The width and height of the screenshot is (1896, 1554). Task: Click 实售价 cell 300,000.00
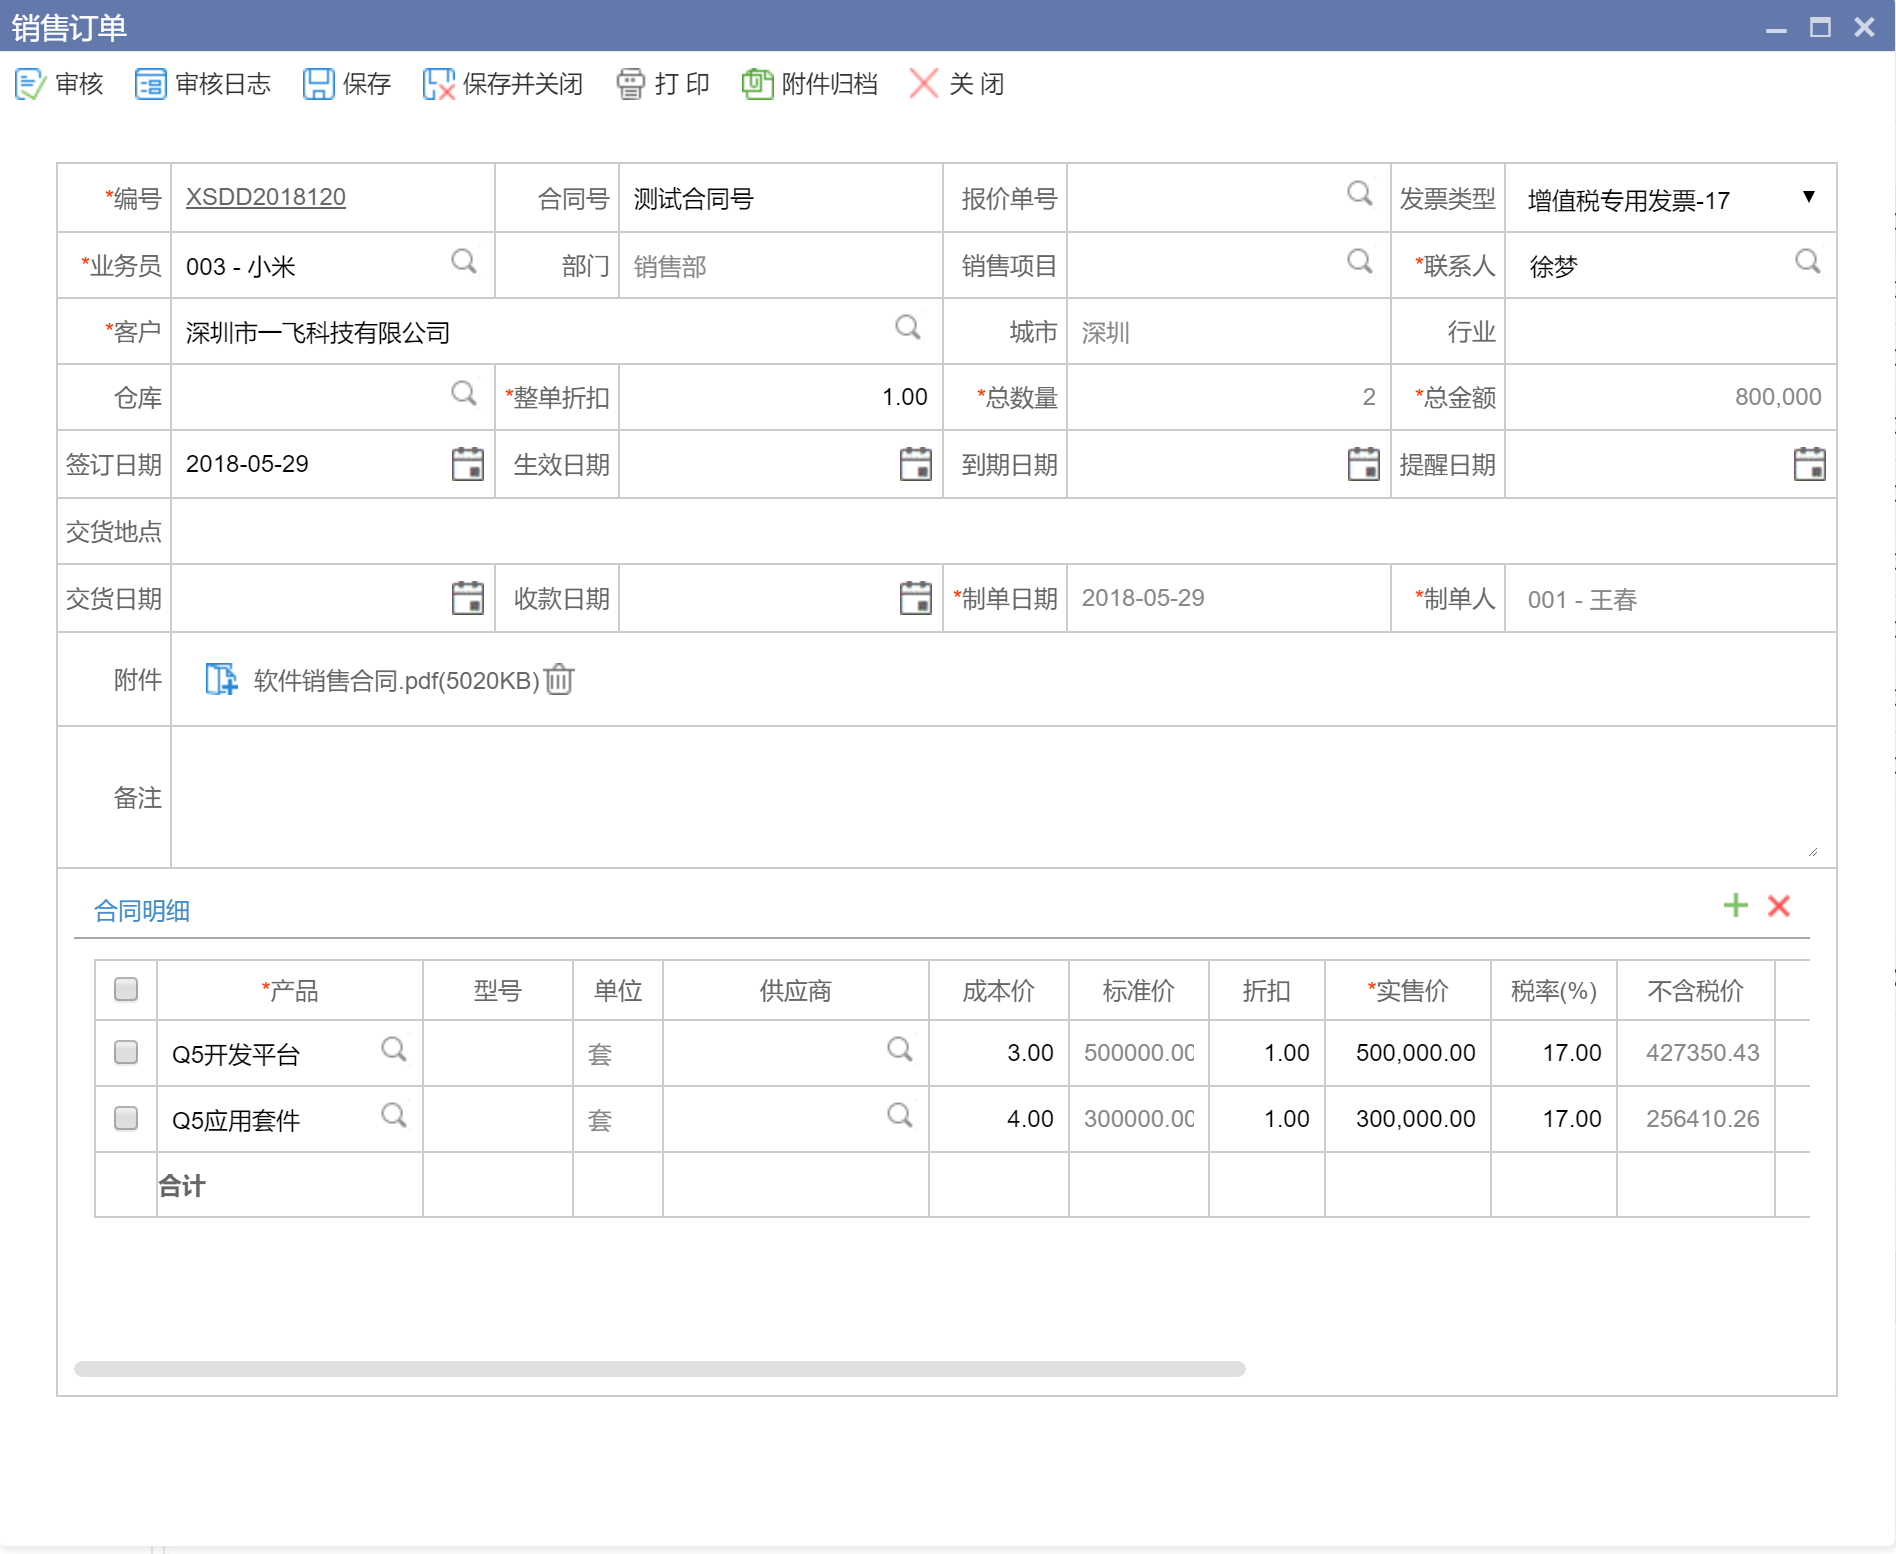point(1408,1119)
